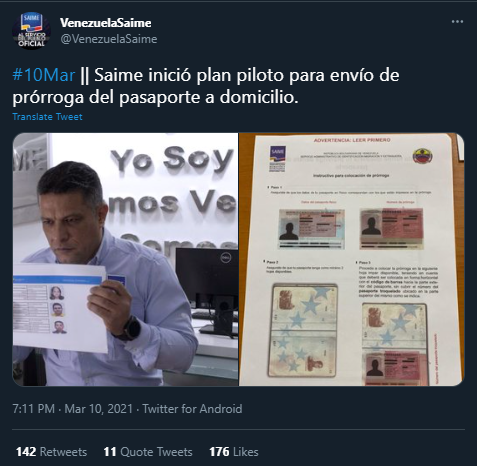View the 142 Retweets list

tap(51, 452)
